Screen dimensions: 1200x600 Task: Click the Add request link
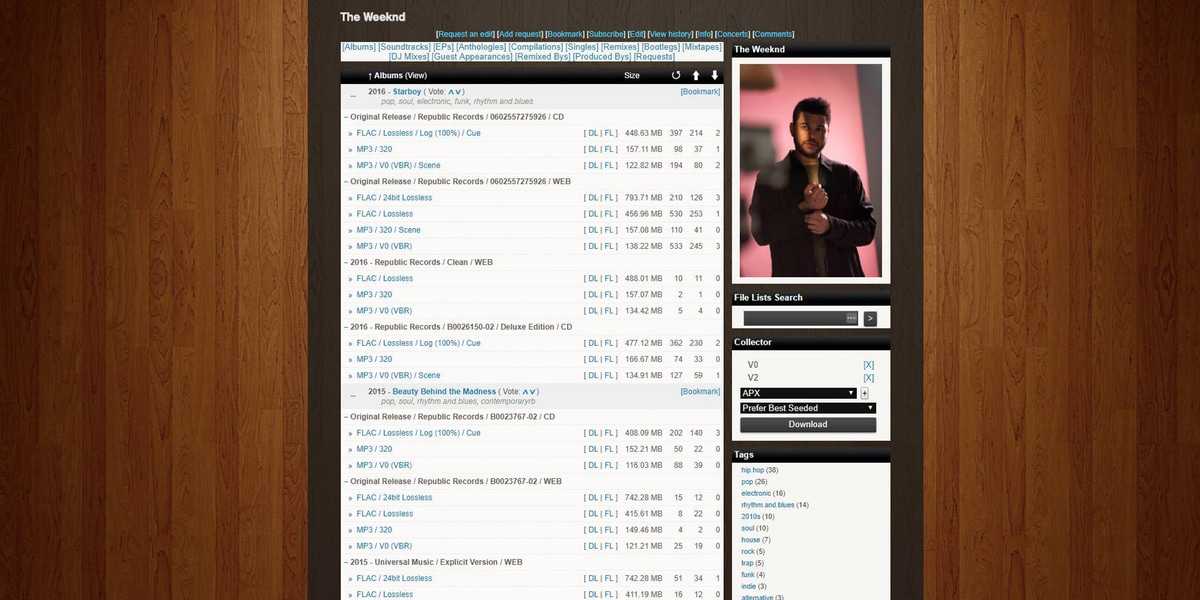[x=520, y=34]
